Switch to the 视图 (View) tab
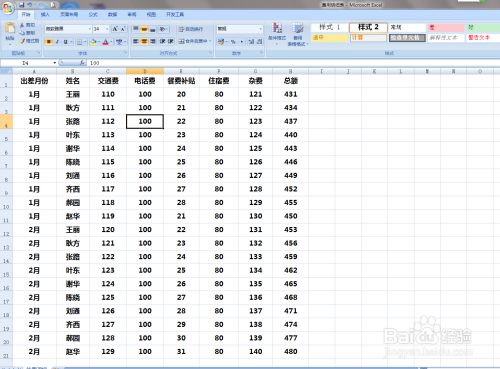 151,14
